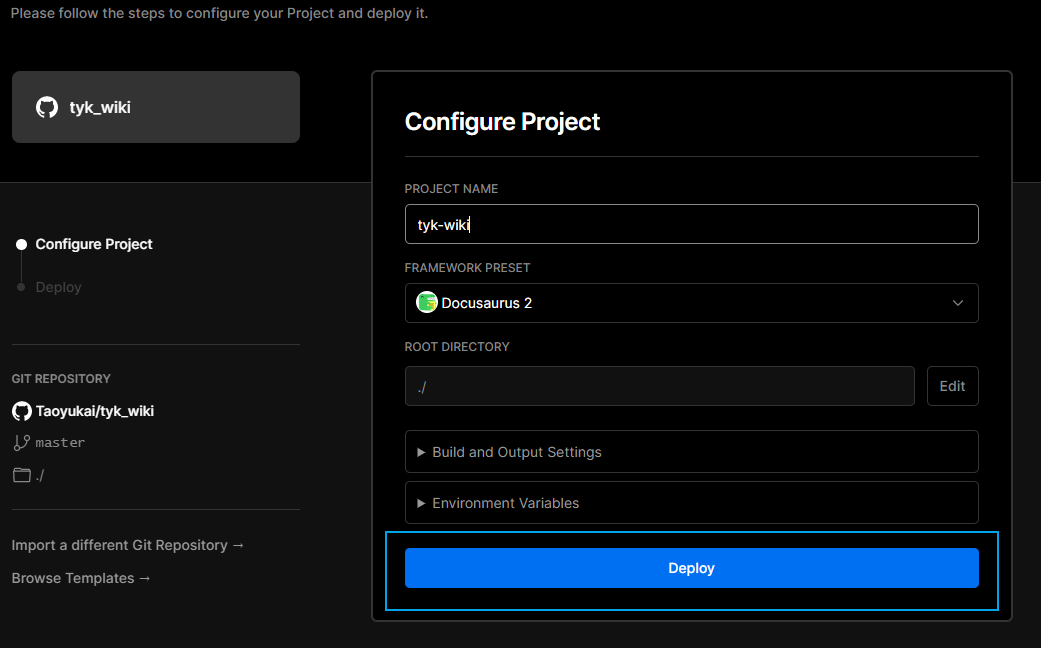
Task: Click the folder icon in Git Repository section
Action: (x=22, y=475)
